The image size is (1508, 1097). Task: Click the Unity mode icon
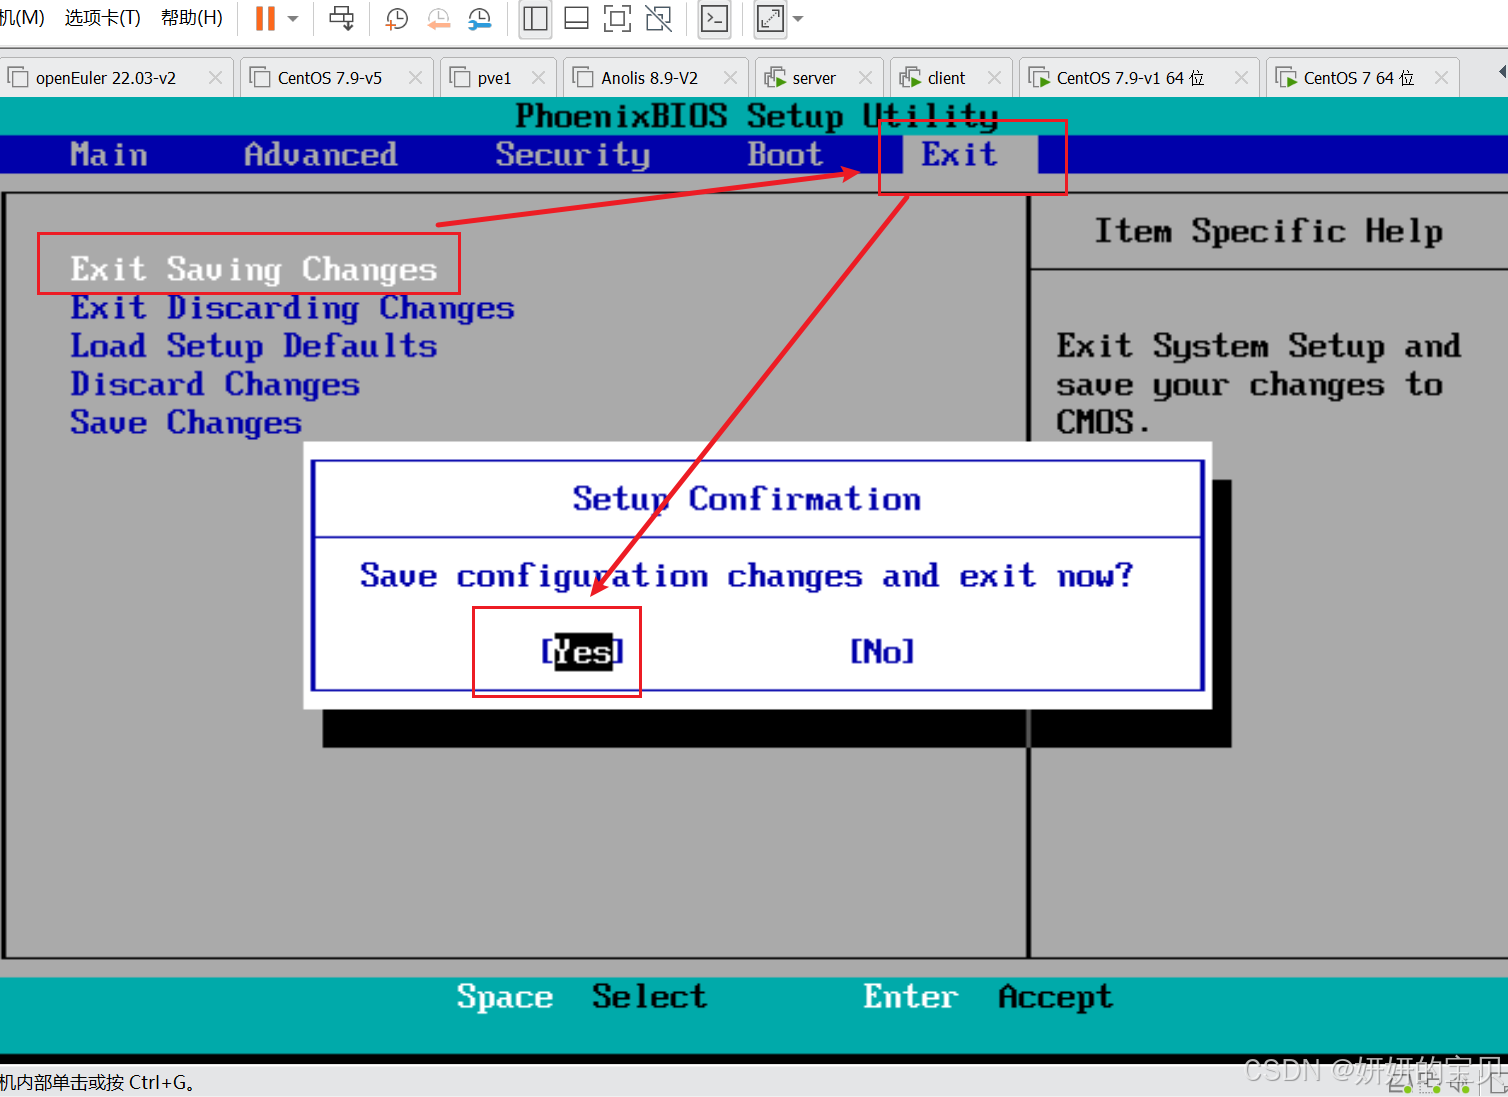(x=658, y=18)
